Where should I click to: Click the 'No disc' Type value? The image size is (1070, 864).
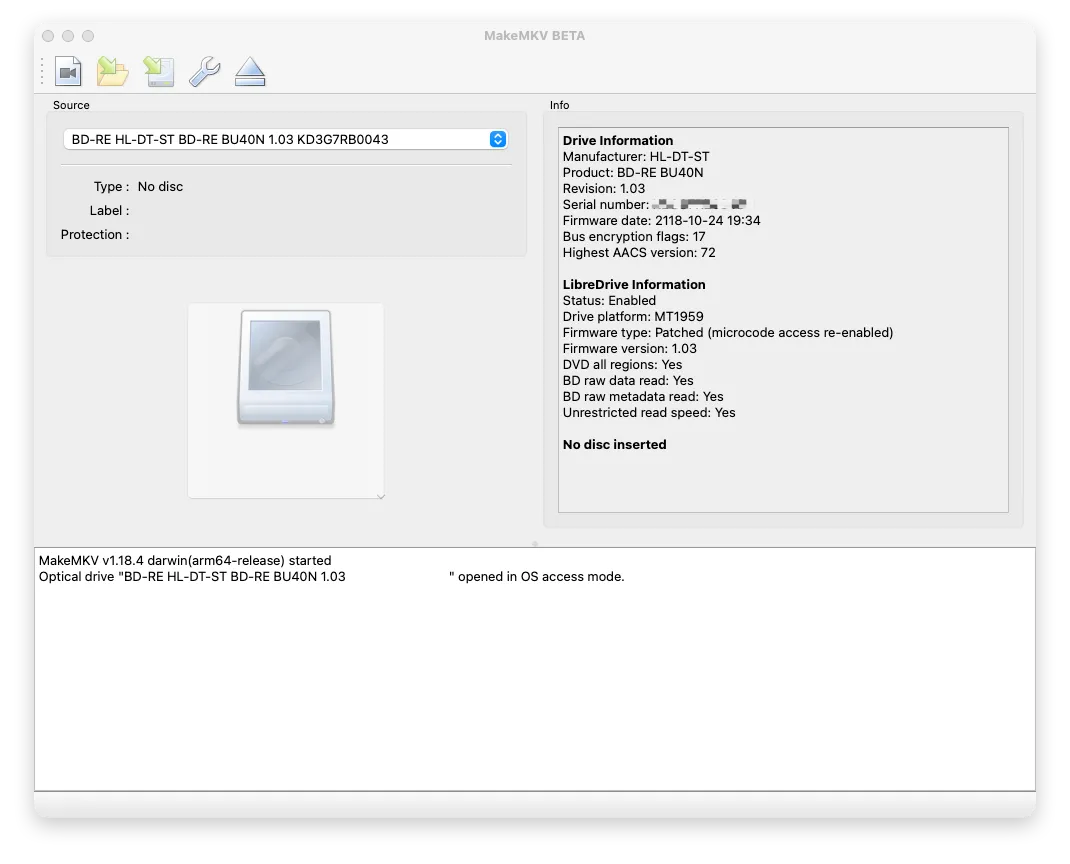point(160,187)
